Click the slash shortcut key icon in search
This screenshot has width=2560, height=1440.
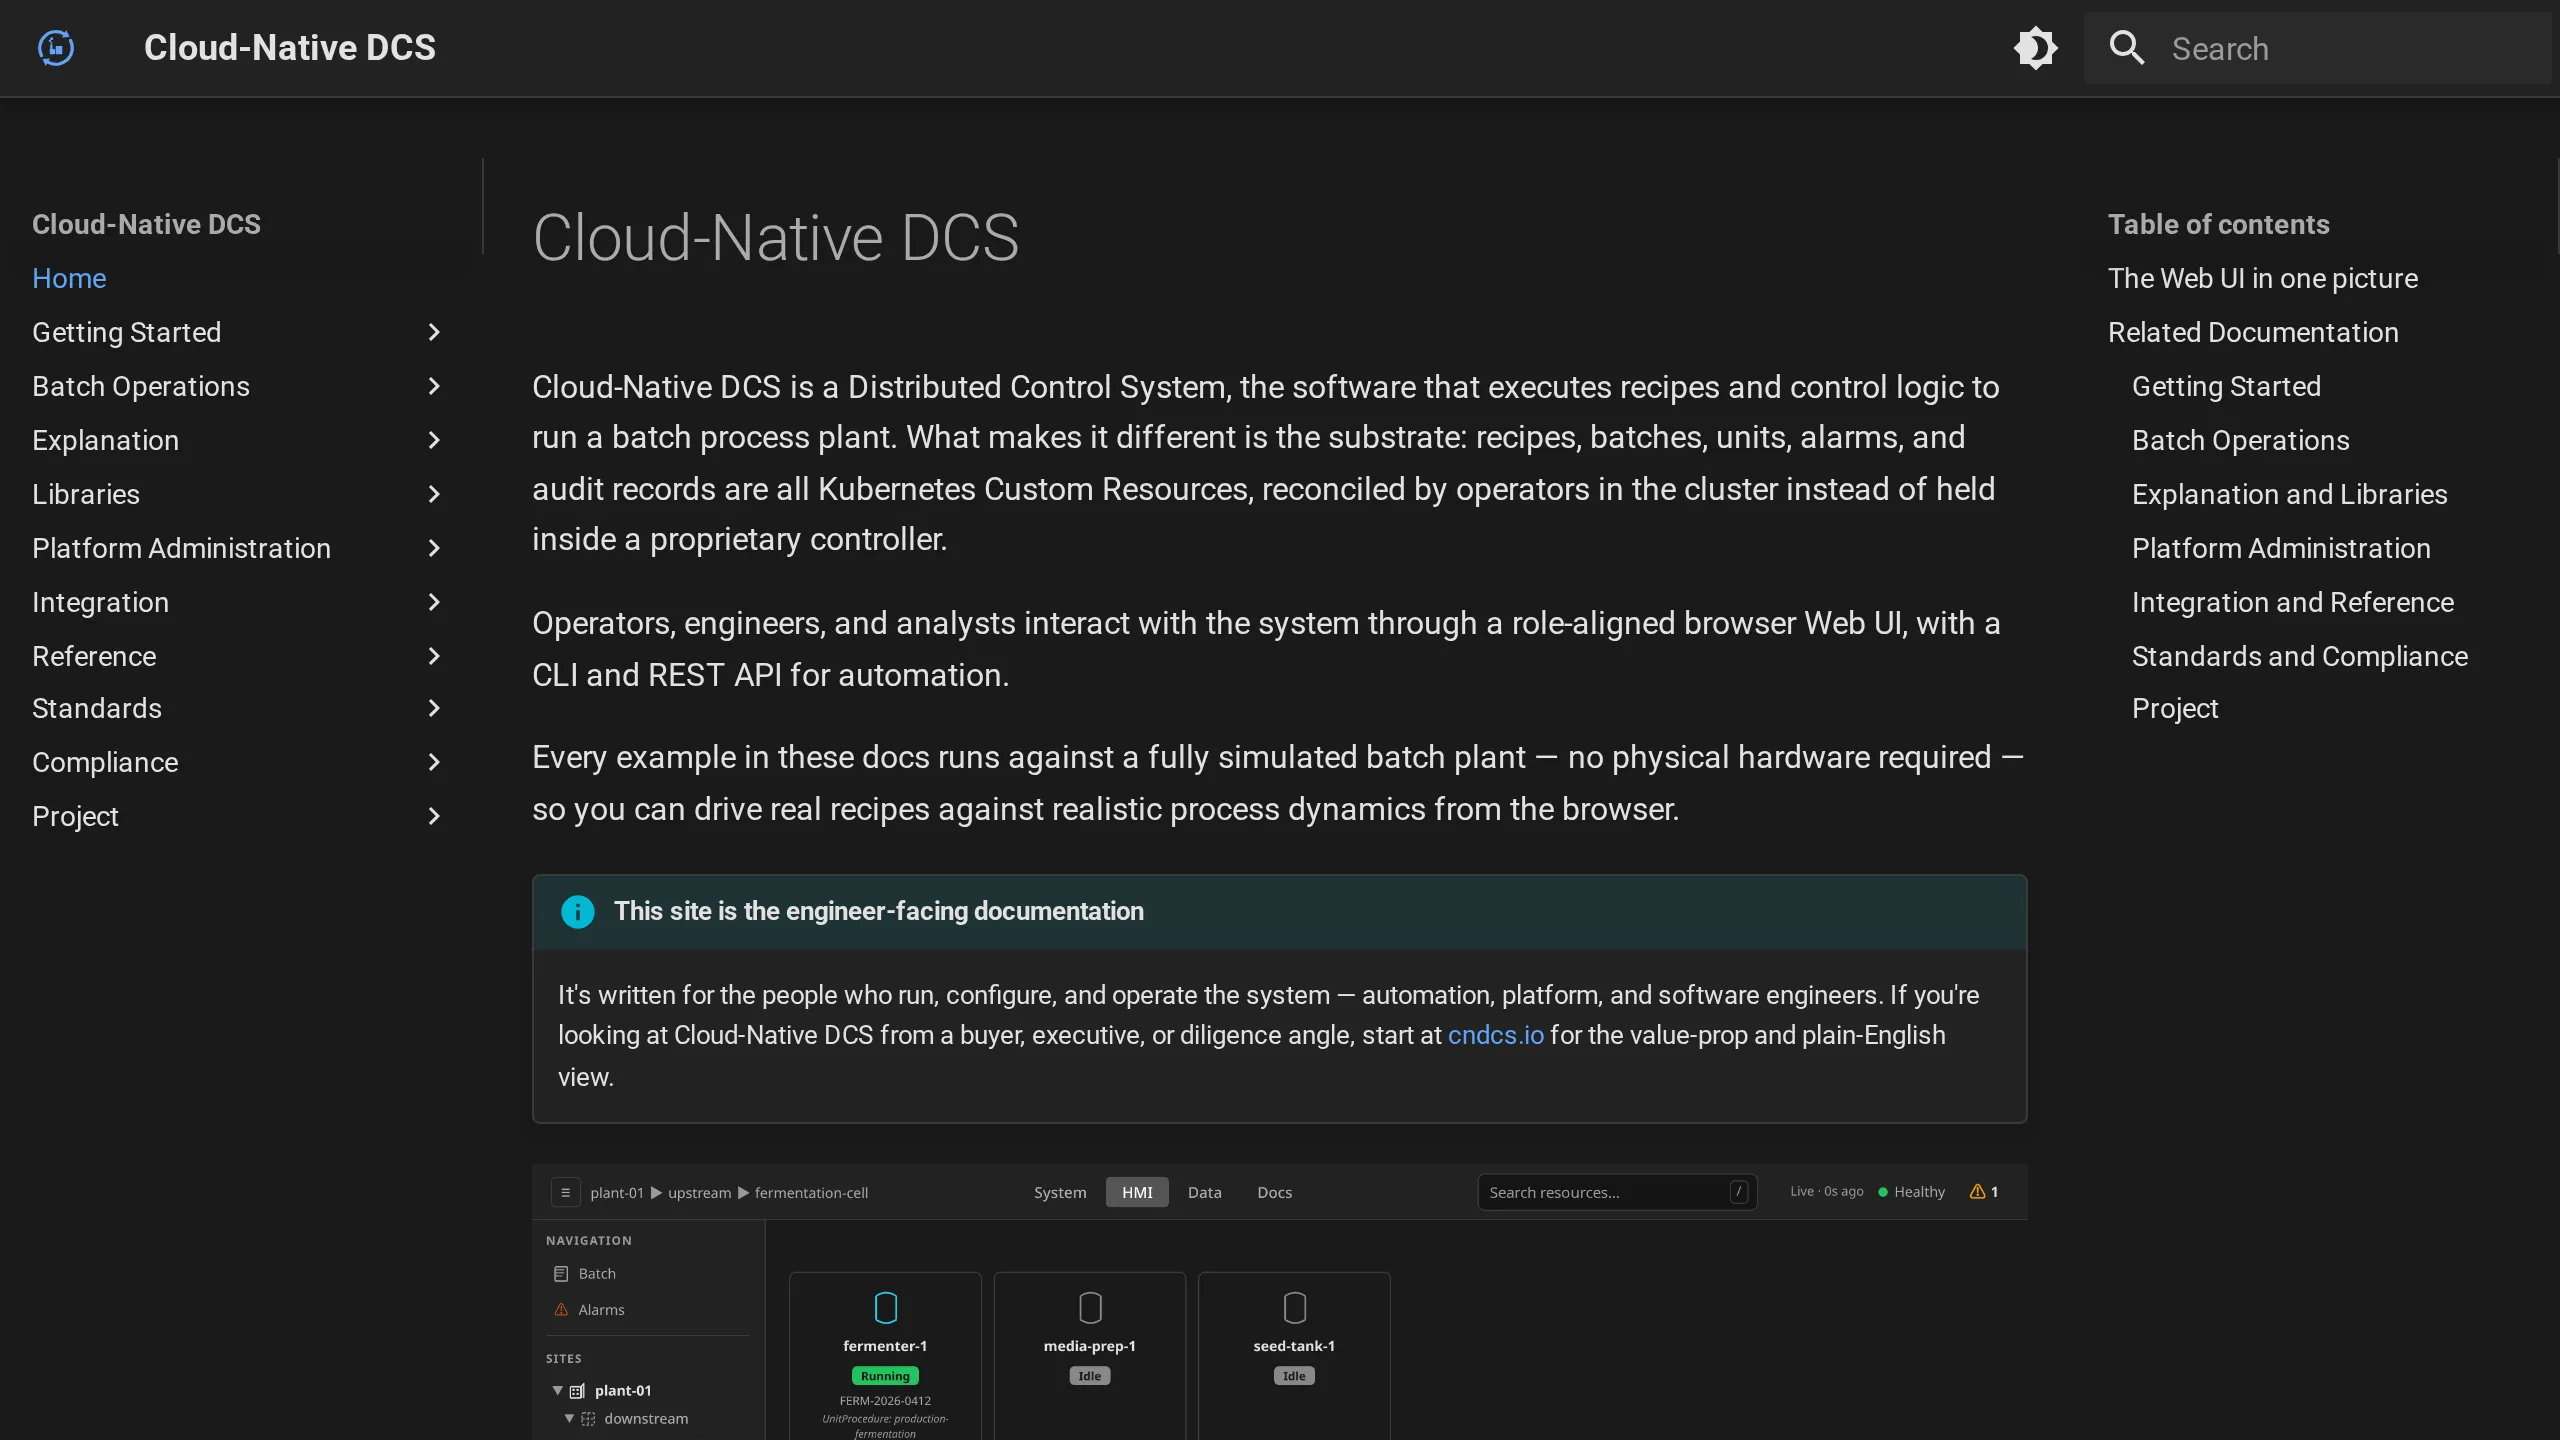pos(1739,1192)
